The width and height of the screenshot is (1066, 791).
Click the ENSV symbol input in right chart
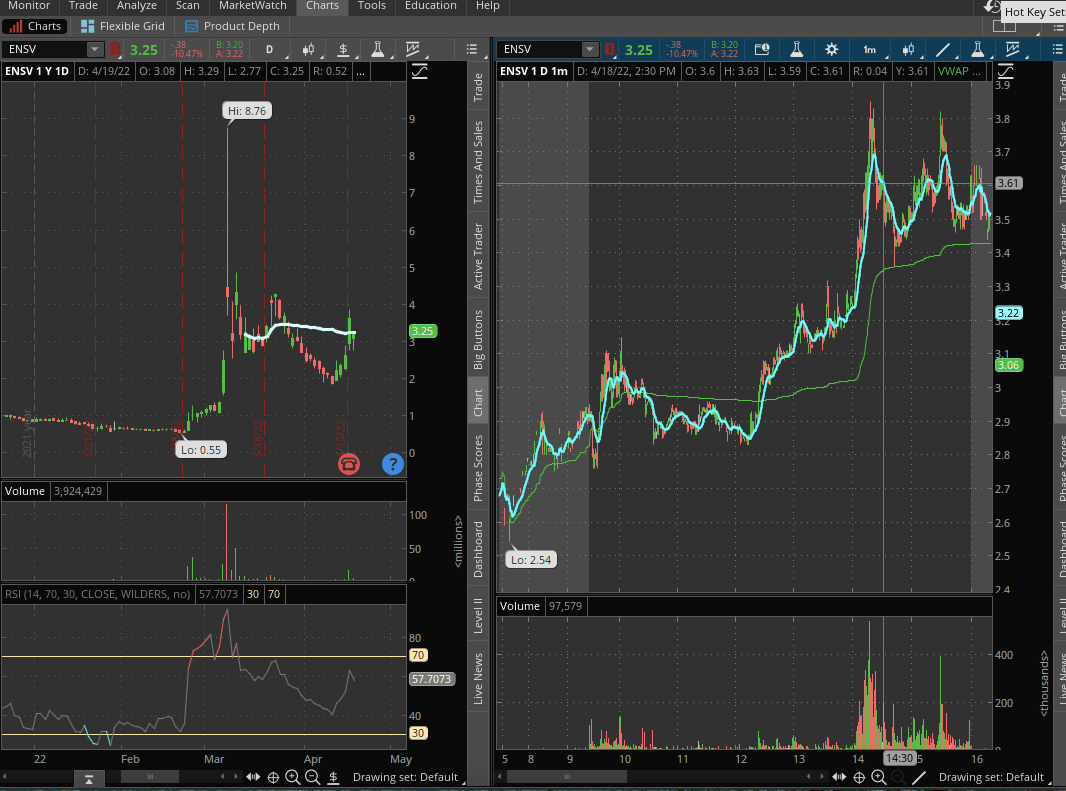point(539,49)
